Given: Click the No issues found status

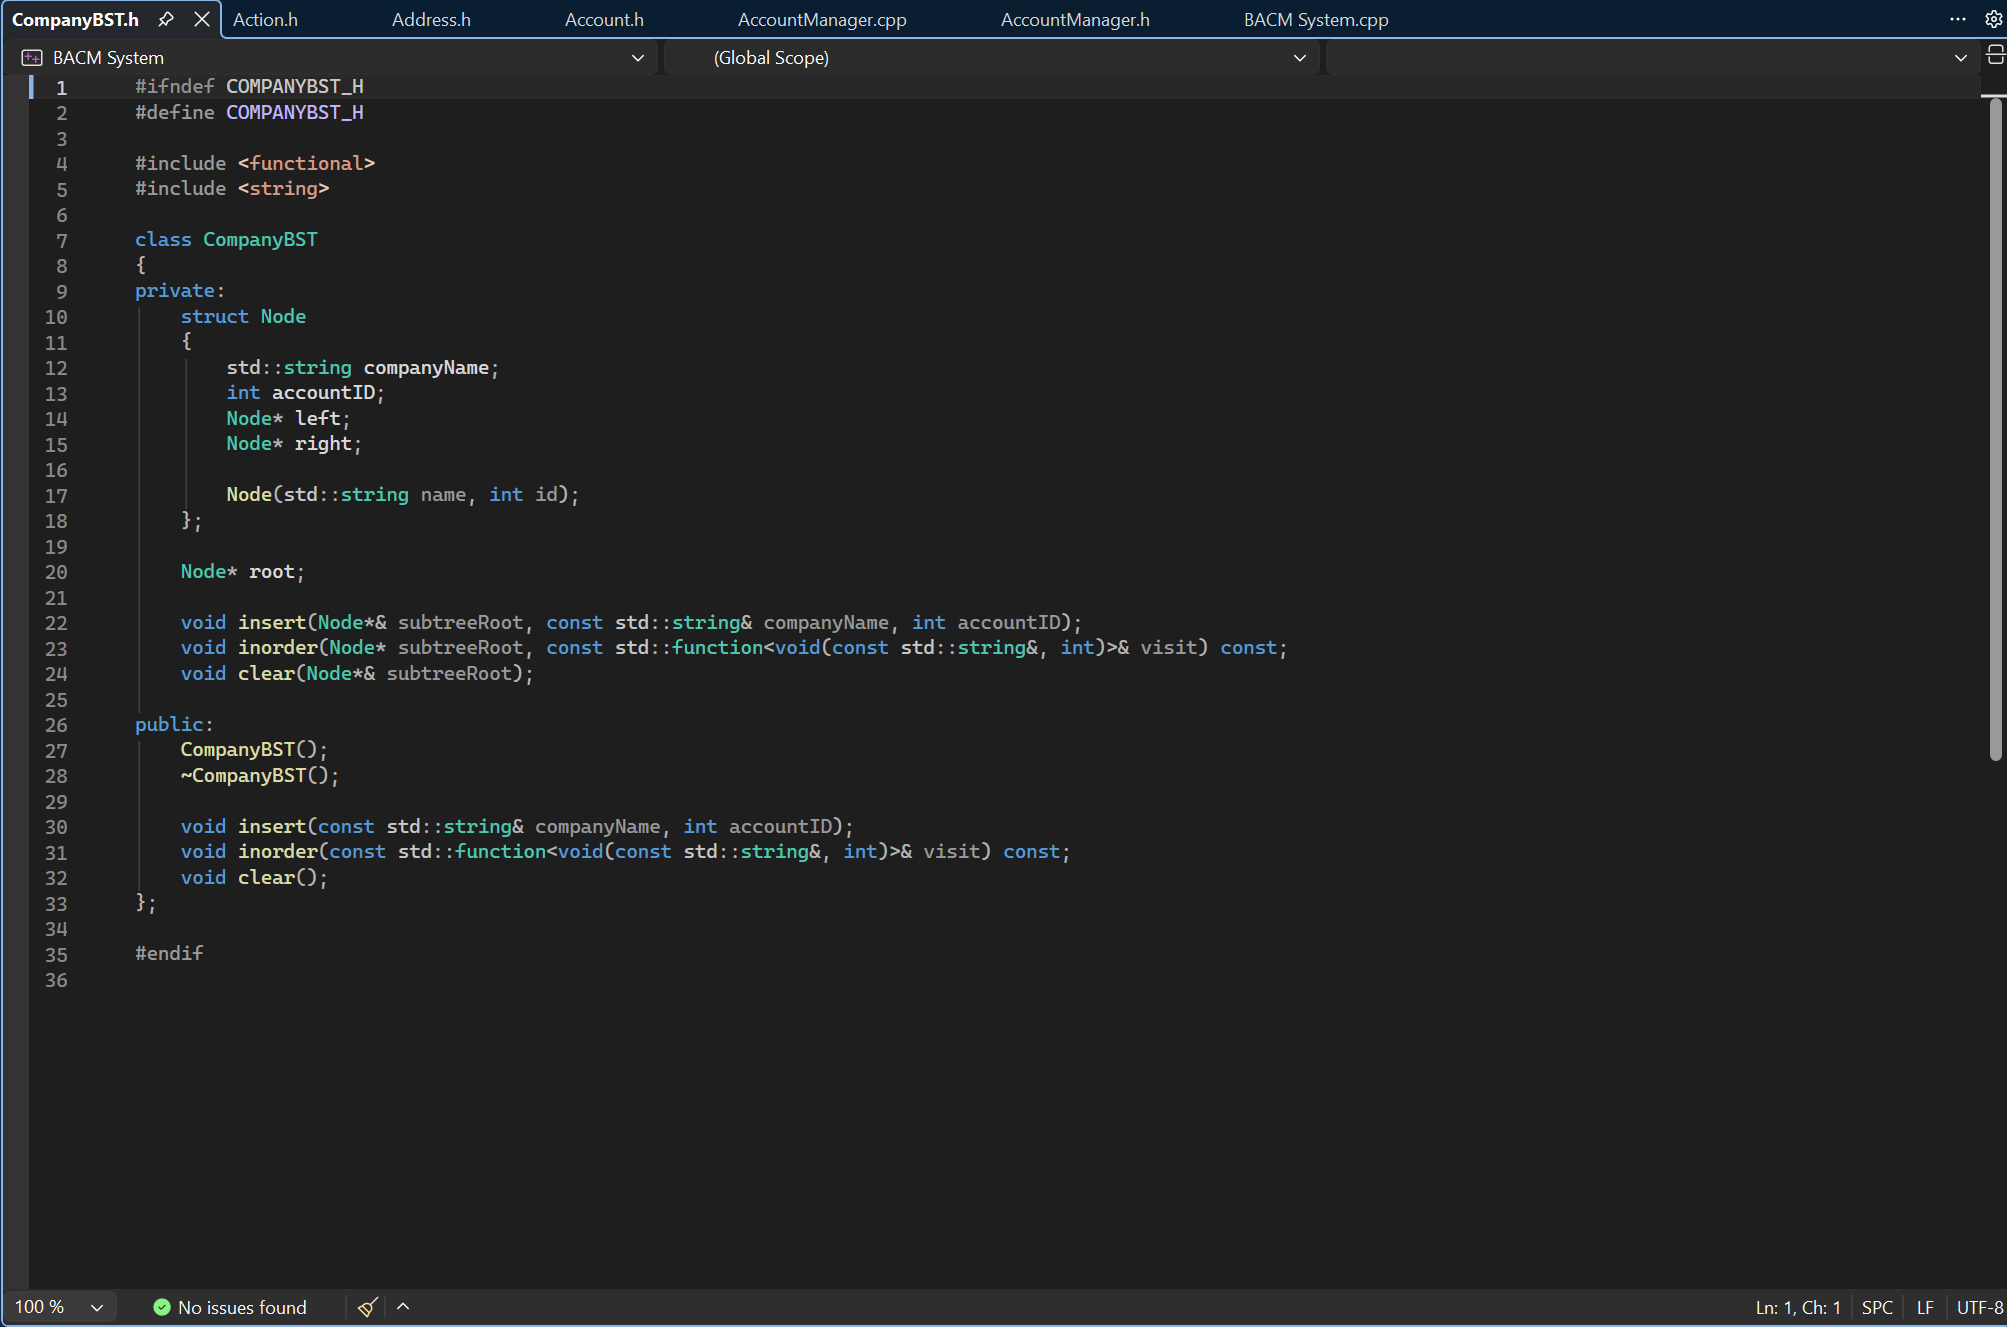Looking at the screenshot, I should [x=242, y=1307].
